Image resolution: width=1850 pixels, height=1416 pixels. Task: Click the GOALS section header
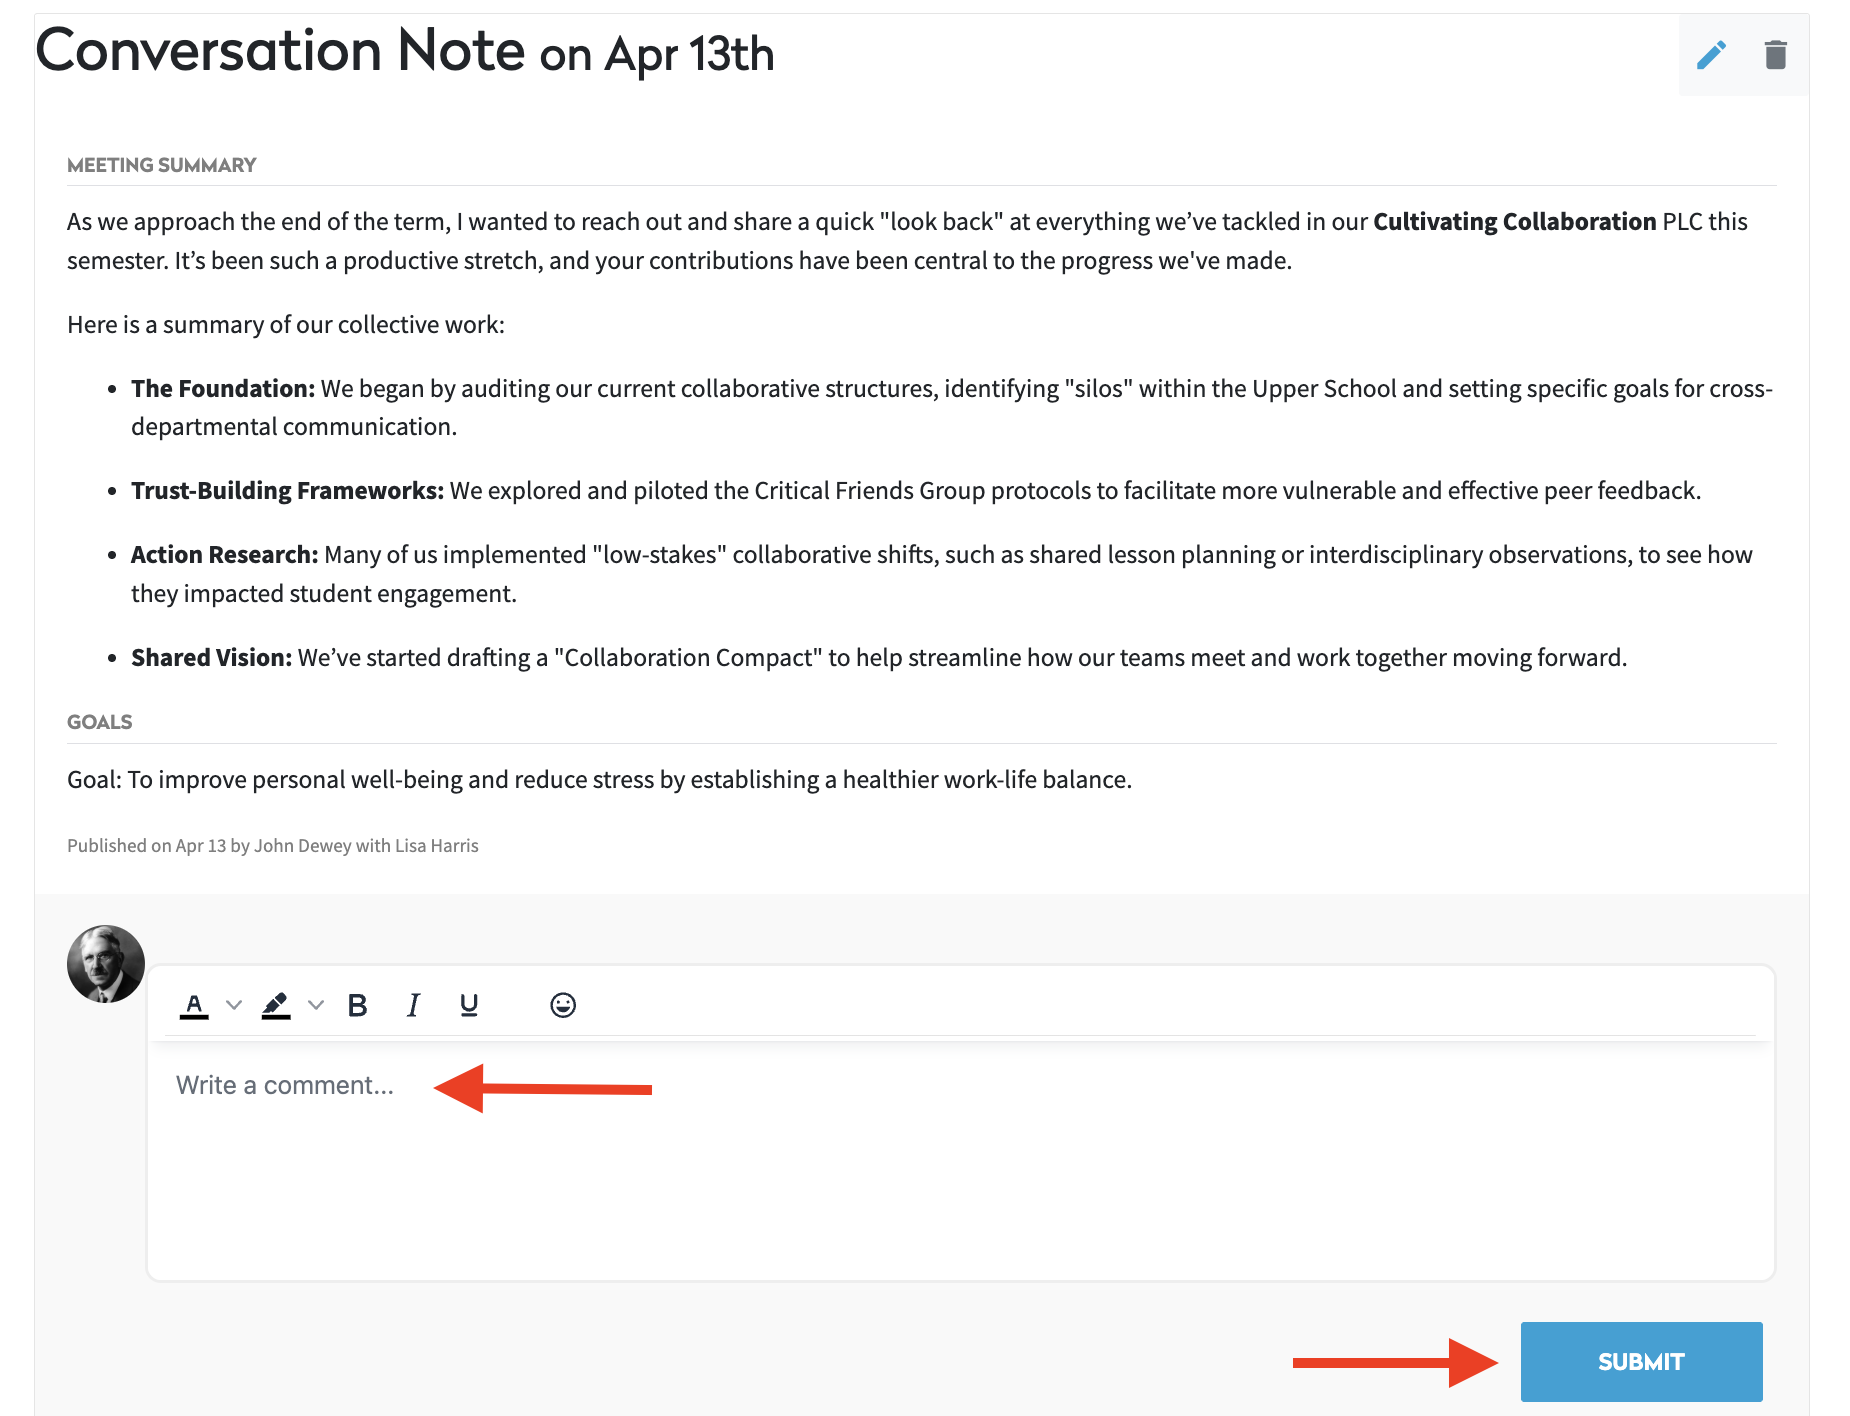click(100, 722)
